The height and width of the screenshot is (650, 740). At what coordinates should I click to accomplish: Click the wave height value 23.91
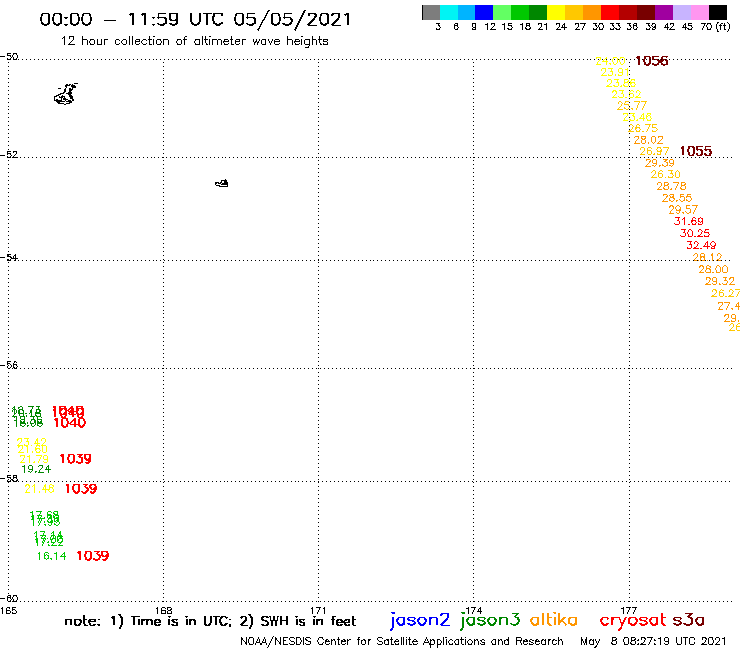pyautogui.click(x=615, y=72)
